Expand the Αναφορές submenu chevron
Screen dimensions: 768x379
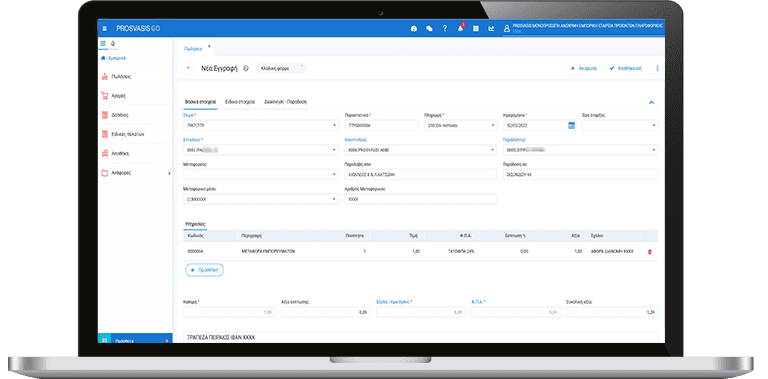click(169, 173)
